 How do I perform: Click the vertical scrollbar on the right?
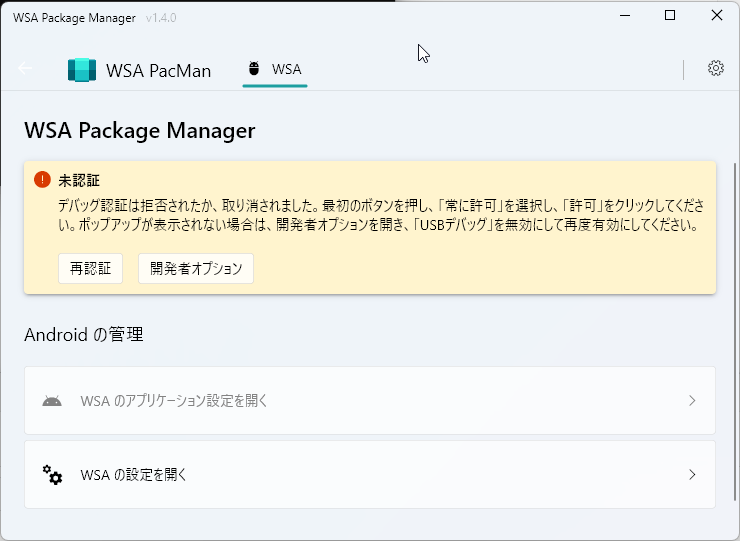pyautogui.click(x=734, y=331)
